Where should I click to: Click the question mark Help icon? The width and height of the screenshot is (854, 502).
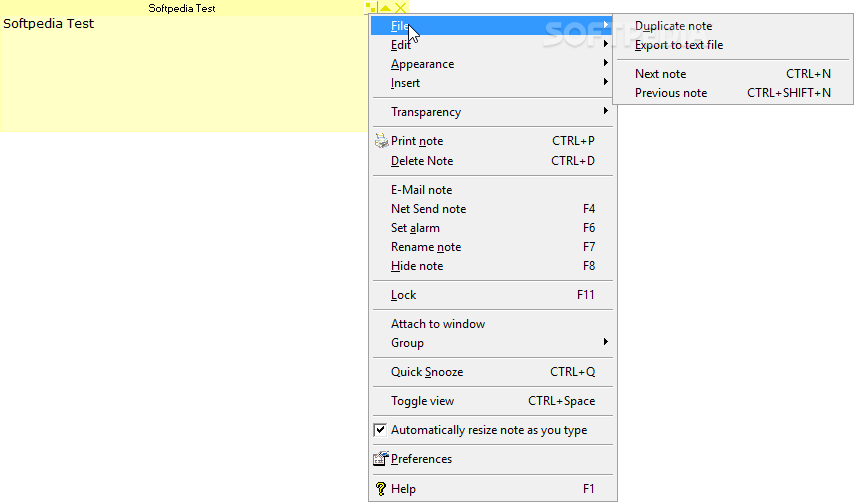(381, 489)
